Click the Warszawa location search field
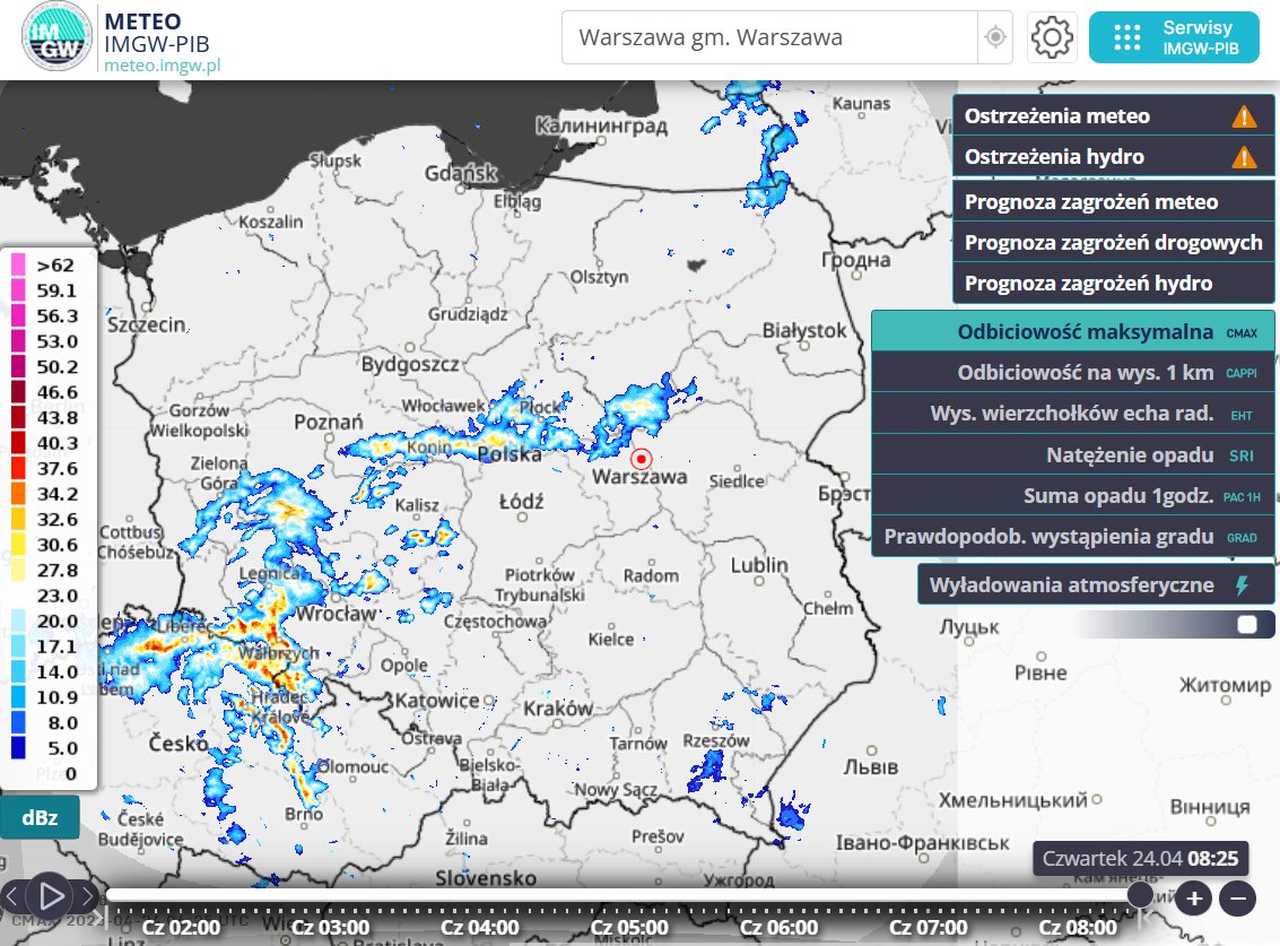The image size is (1280, 946). (769, 38)
